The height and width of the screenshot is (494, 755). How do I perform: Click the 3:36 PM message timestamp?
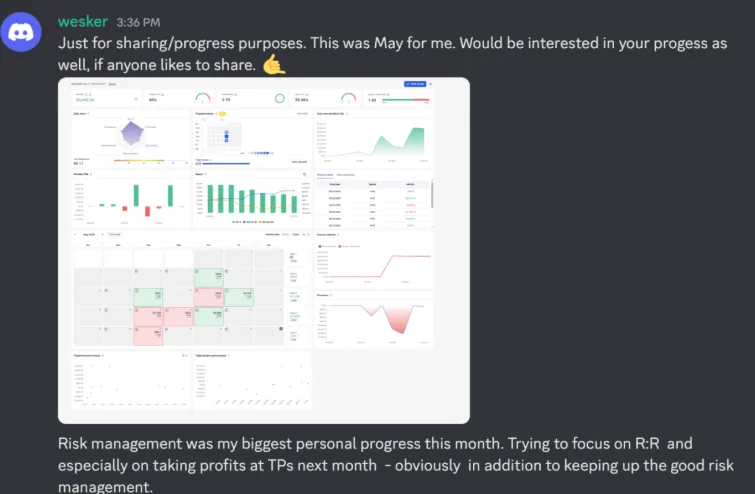click(x=138, y=23)
